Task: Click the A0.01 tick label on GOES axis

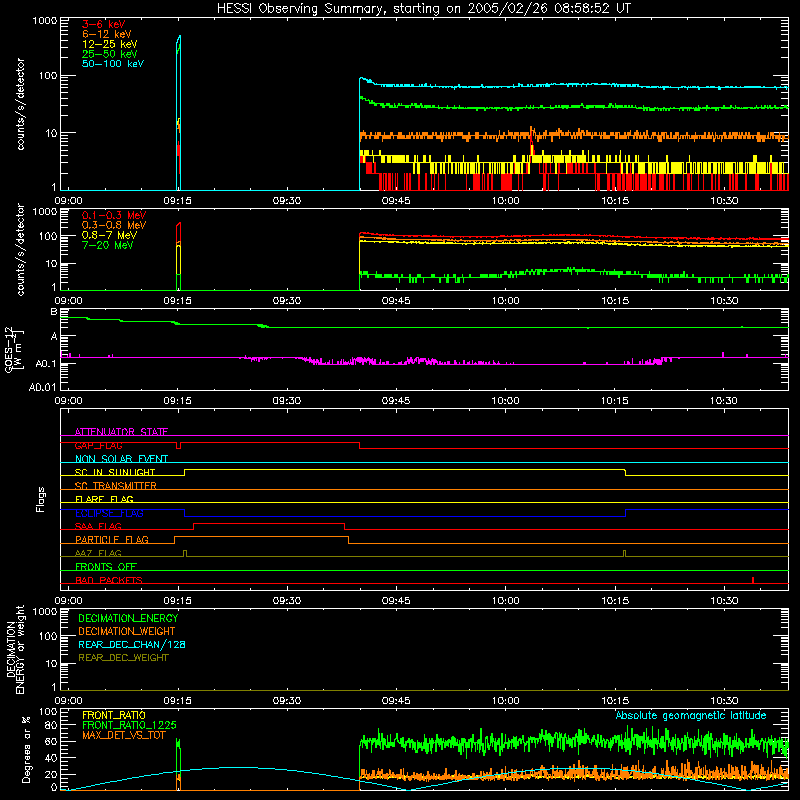Action: [42, 387]
